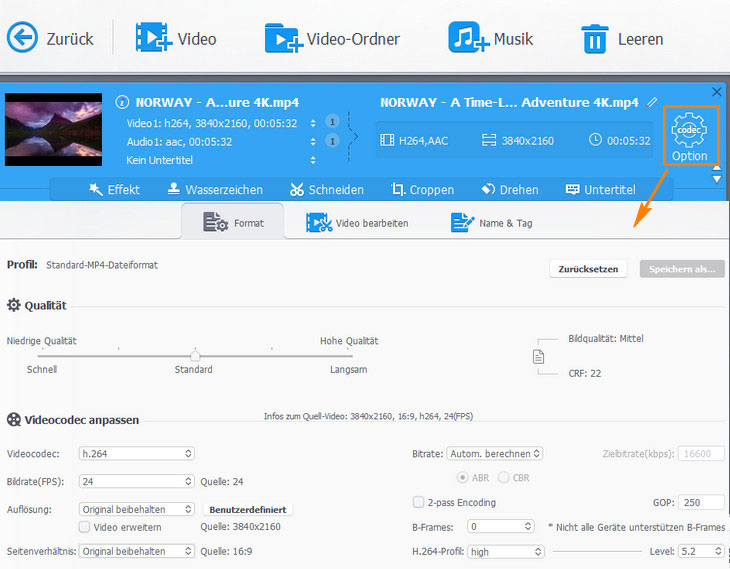
Task: Click the quality slider handle
Action: (x=195, y=355)
